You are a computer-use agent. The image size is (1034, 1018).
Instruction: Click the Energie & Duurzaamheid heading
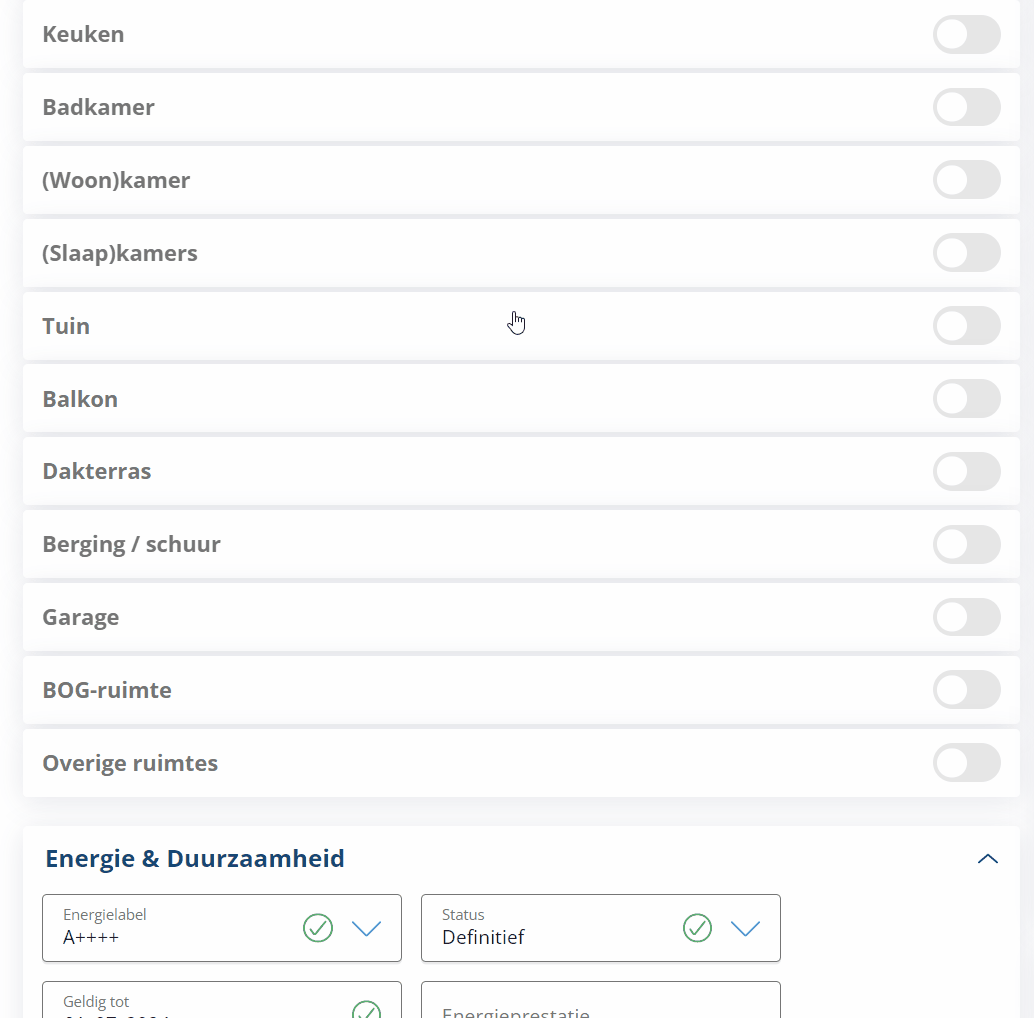point(195,858)
